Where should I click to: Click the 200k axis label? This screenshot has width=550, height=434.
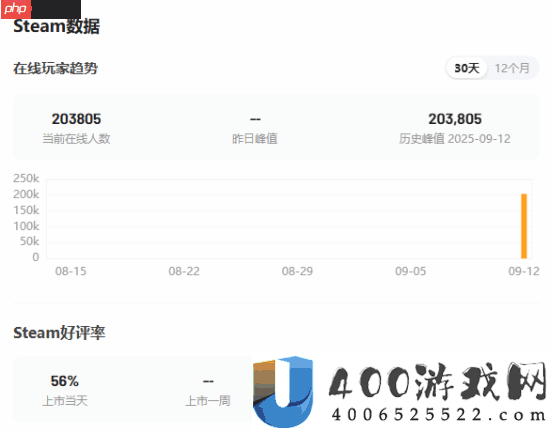[26, 194]
